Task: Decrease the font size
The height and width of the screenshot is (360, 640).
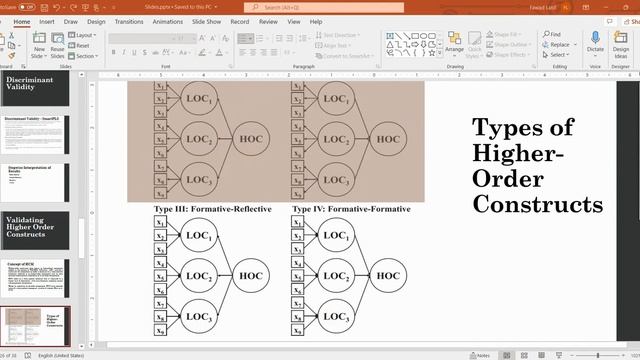Action: 213,38
